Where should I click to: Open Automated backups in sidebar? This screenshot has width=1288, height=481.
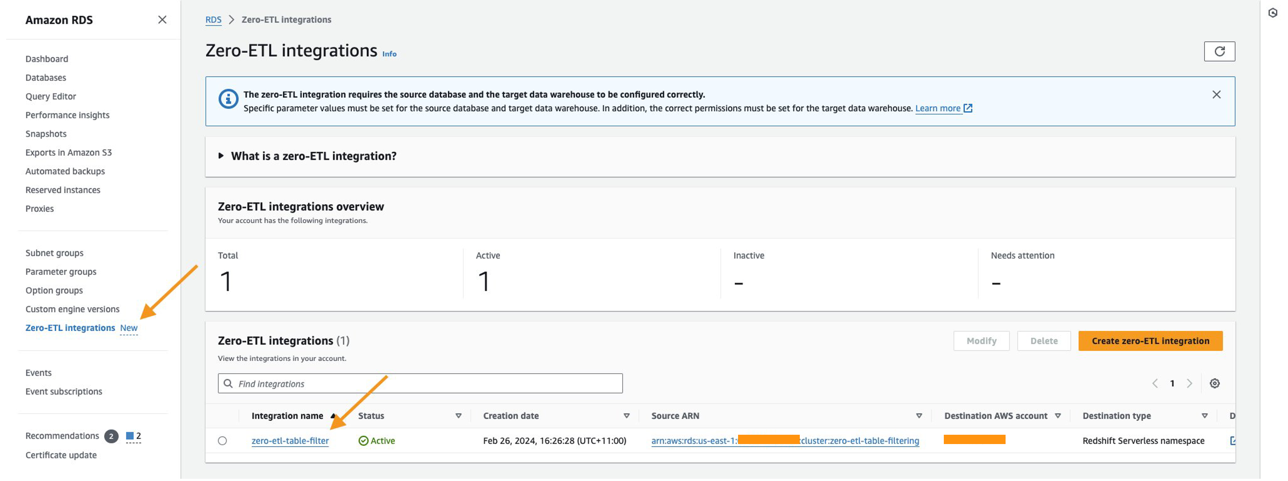pyautogui.click(x=65, y=172)
